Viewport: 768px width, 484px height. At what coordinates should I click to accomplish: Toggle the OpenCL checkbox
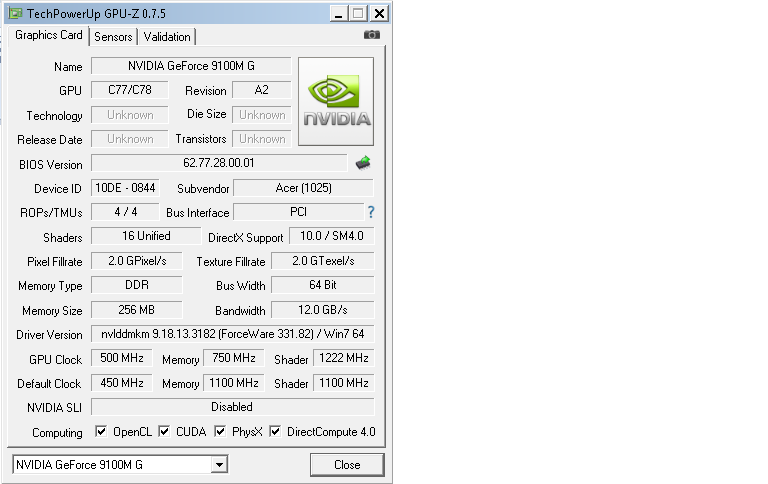point(100,432)
